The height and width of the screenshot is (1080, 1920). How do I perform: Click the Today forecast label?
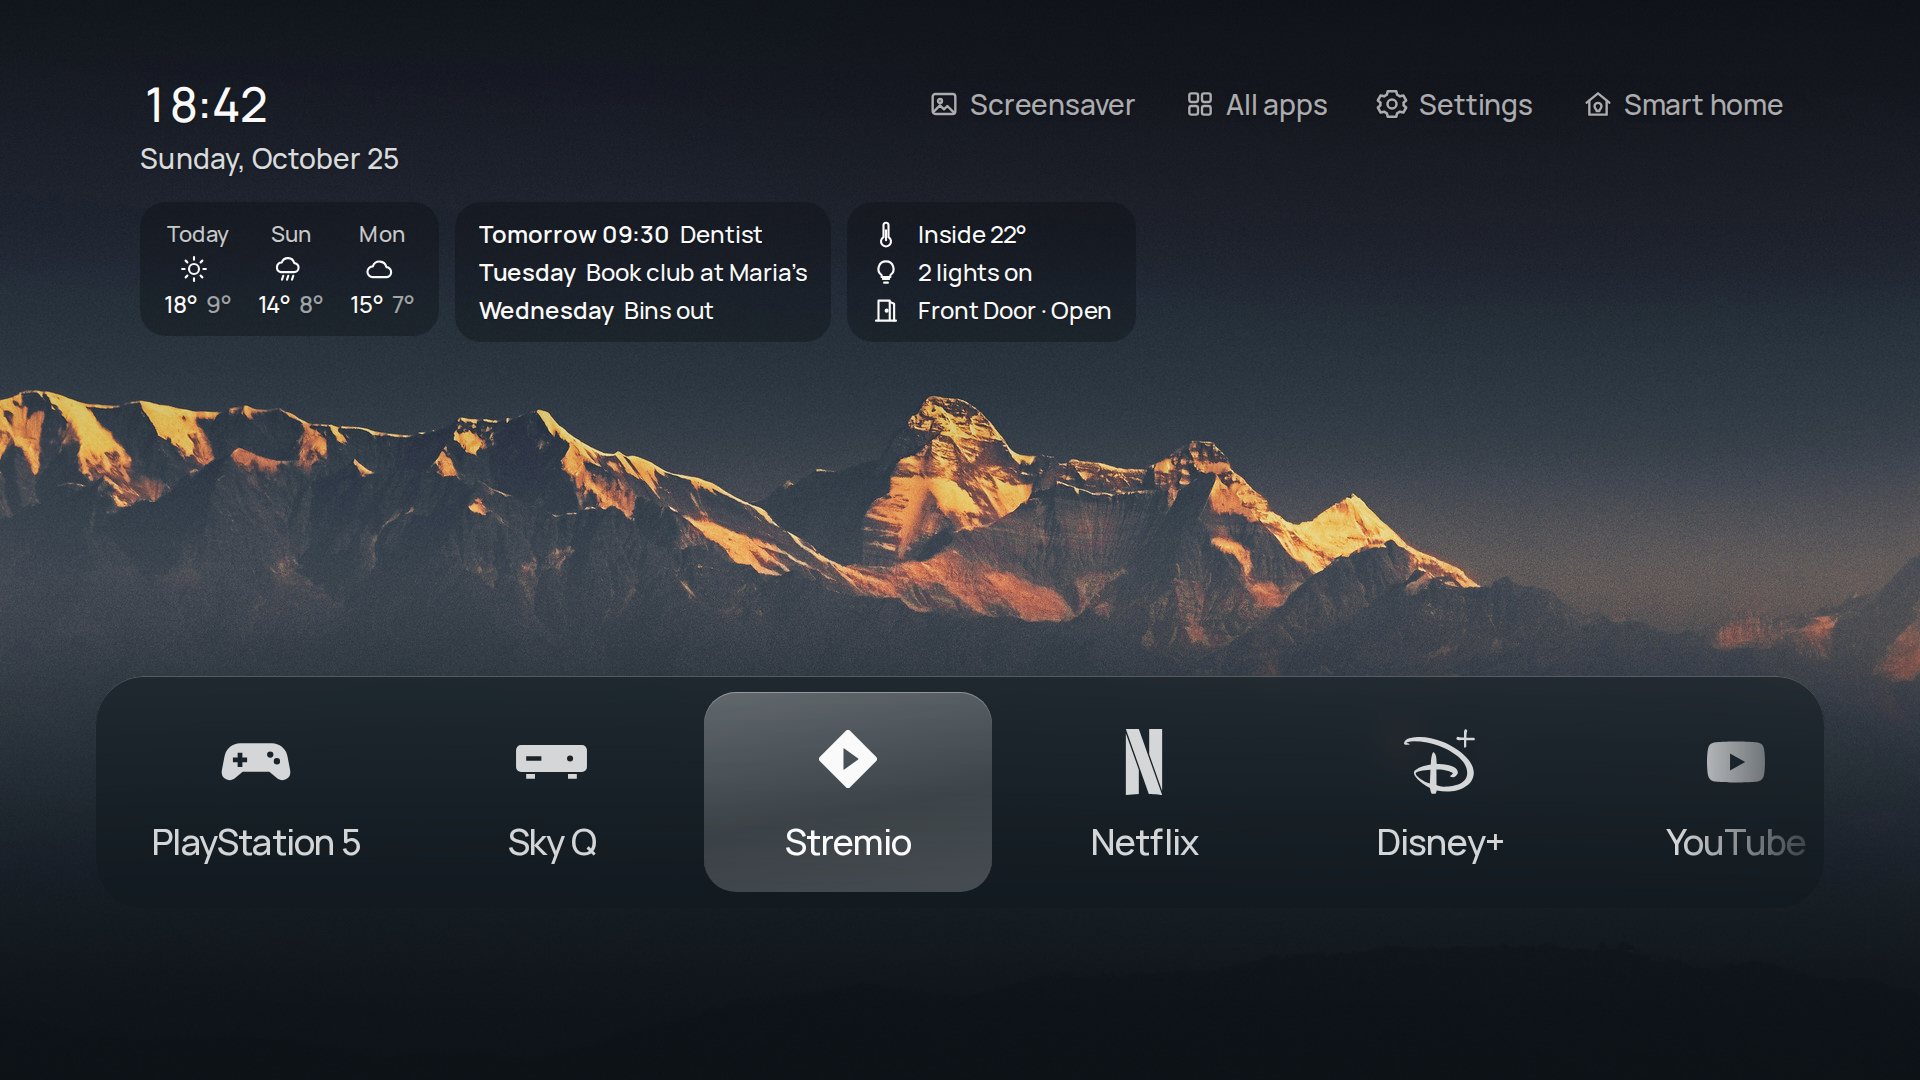point(198,235)
